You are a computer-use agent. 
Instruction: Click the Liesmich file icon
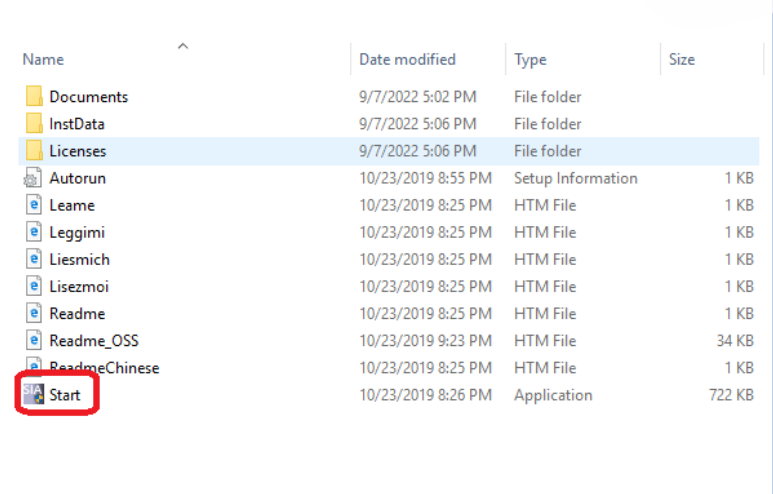(x=33, y=259)
